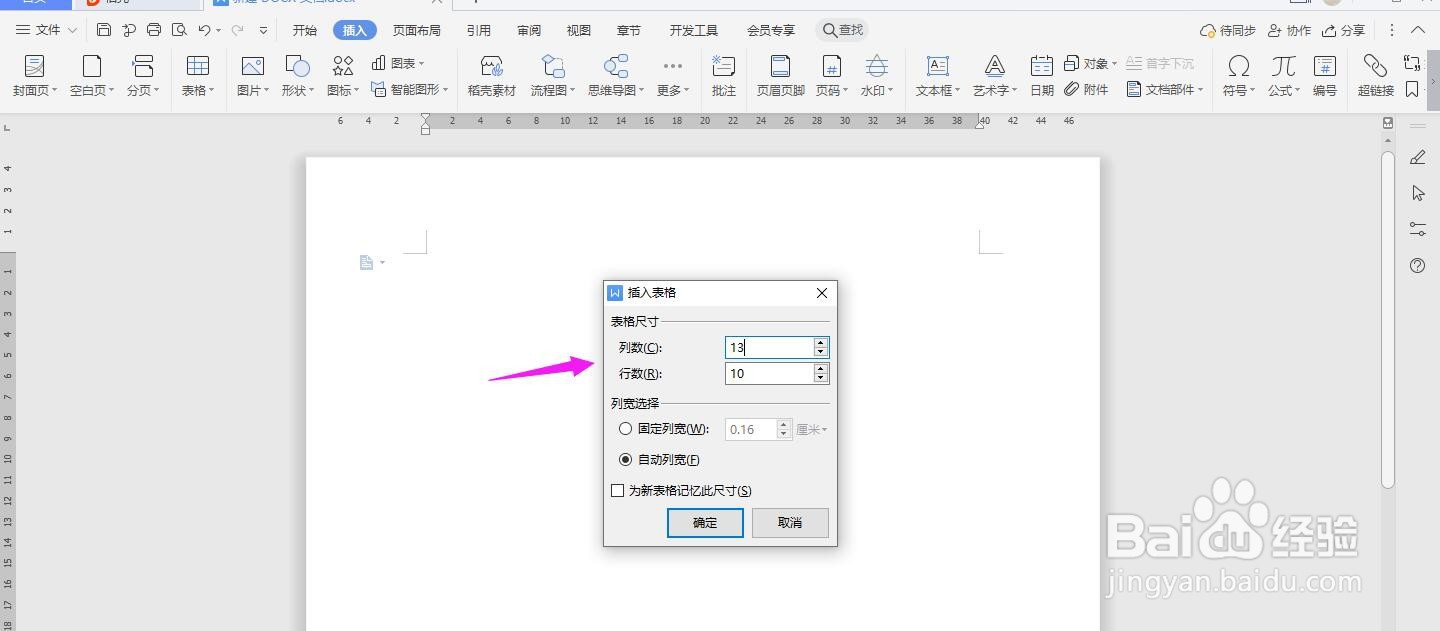This screenshot has height=631, width=1440.
Task: Select 自动列宽 auto column width radio
Action: pos(626,460)
